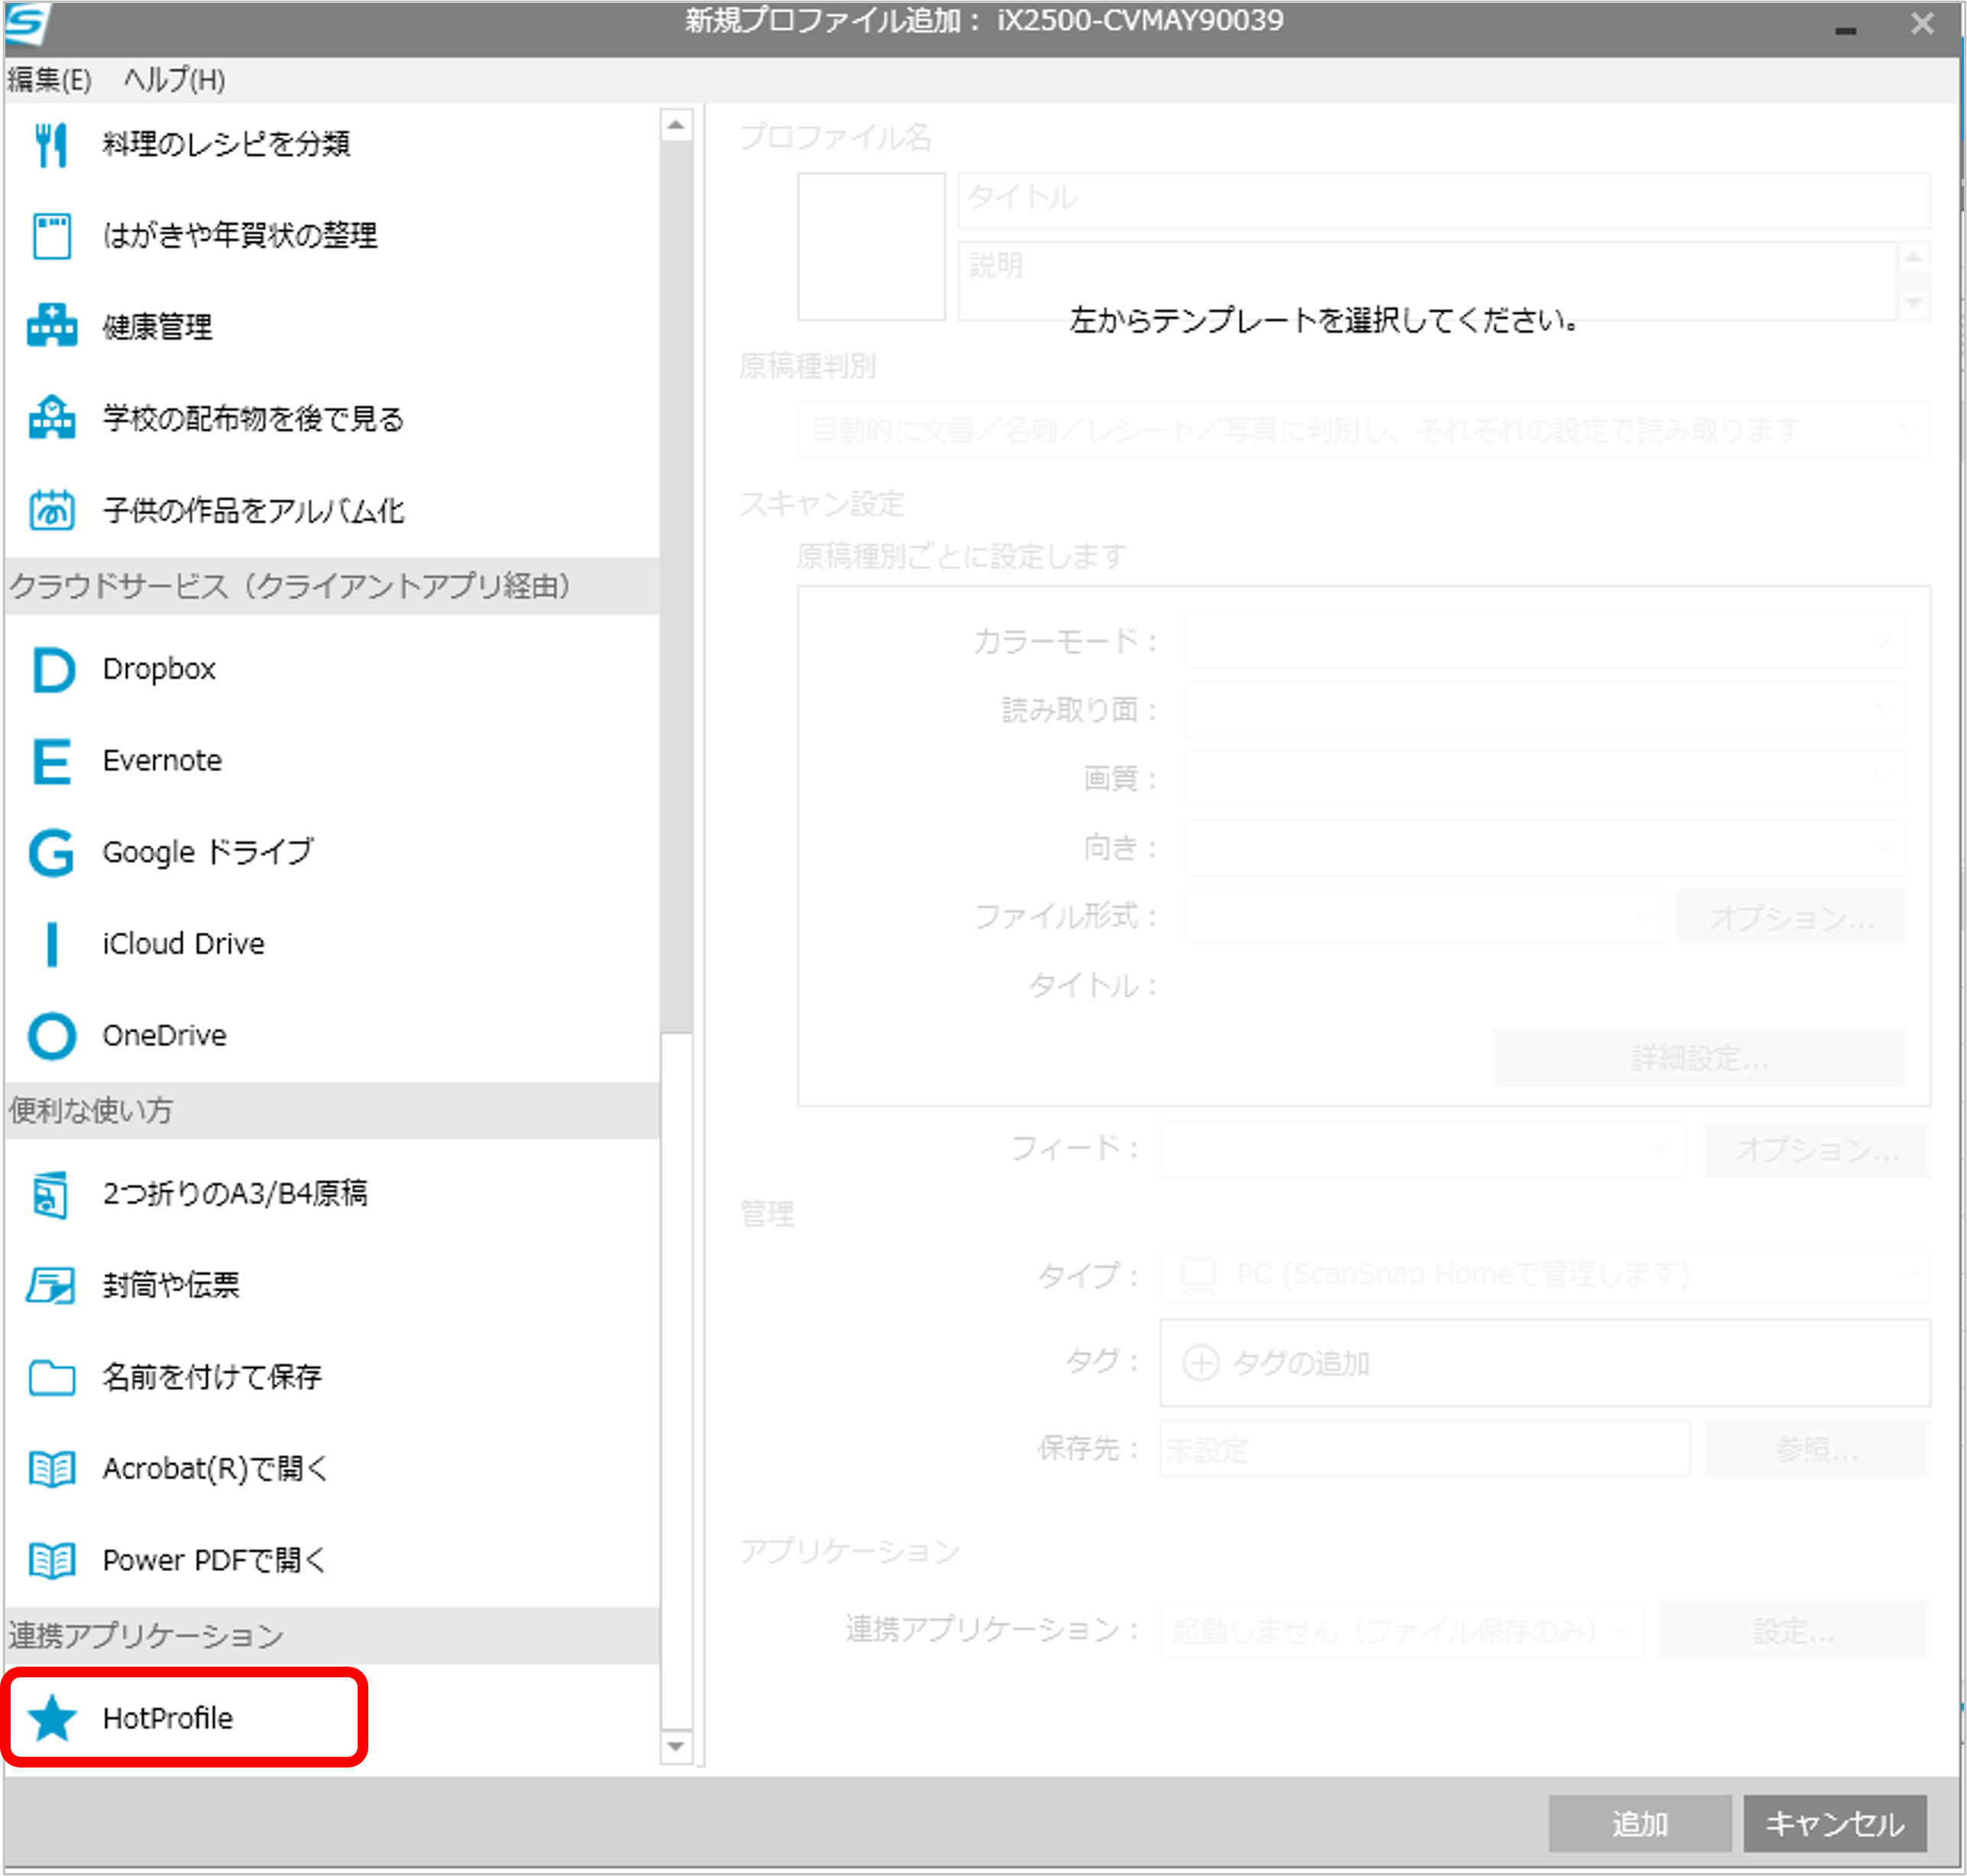
Task: Choose 学校の配布物を後で見る template
Action: click(x=253, y=419)
